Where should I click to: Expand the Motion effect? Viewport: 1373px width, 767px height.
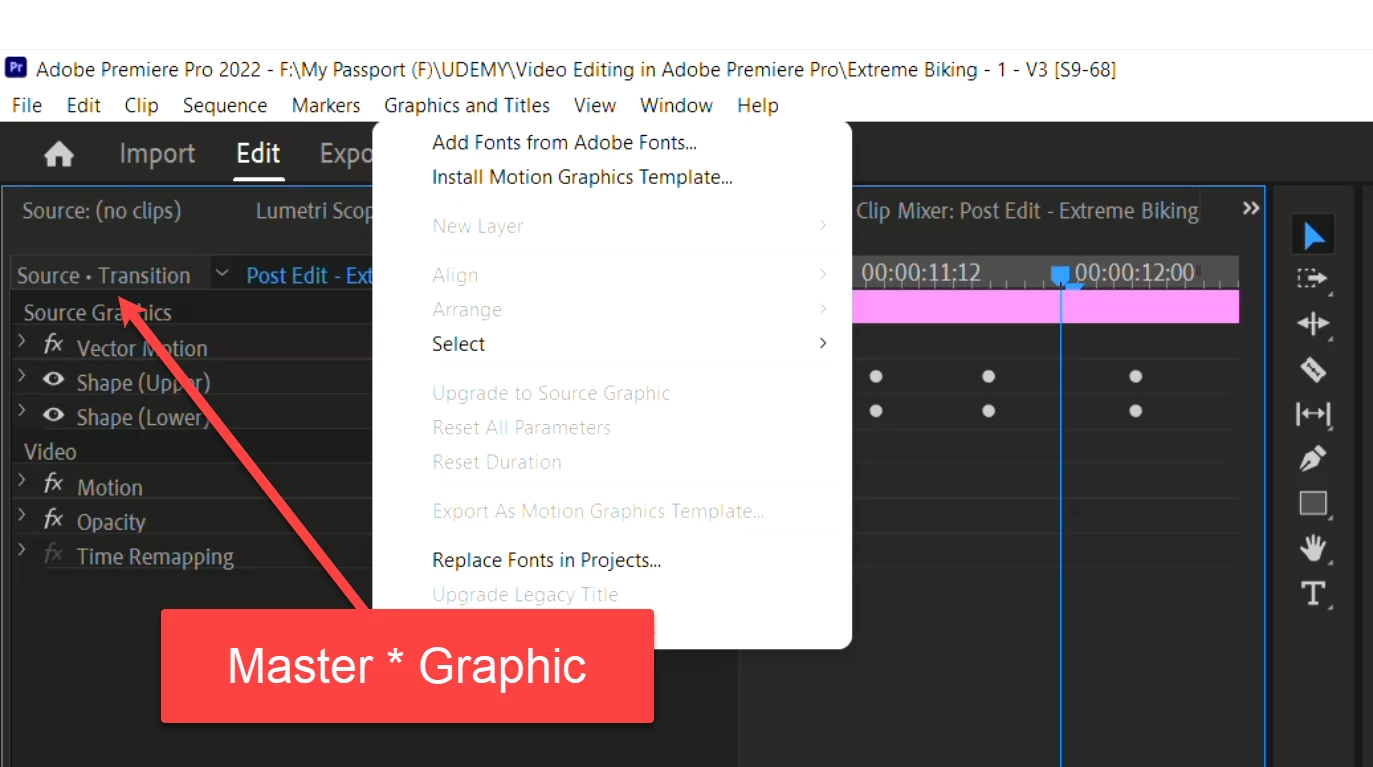tap(22, 481)
